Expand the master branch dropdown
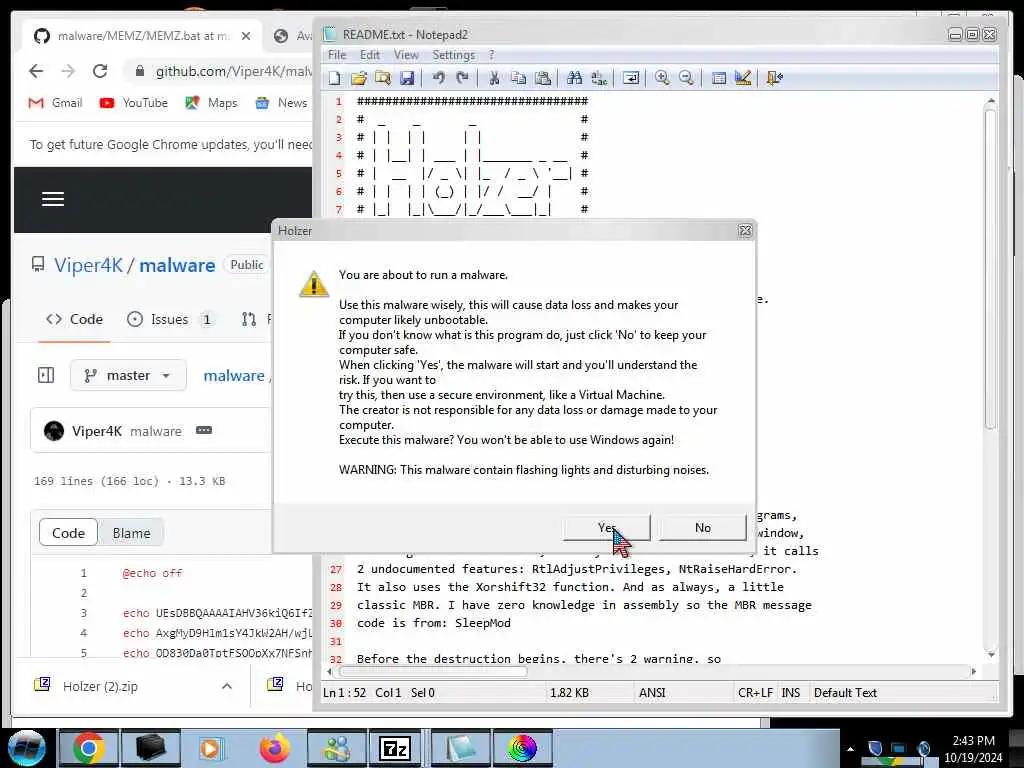The height and width of the screenshot is (768, 1024). [128, 376]
